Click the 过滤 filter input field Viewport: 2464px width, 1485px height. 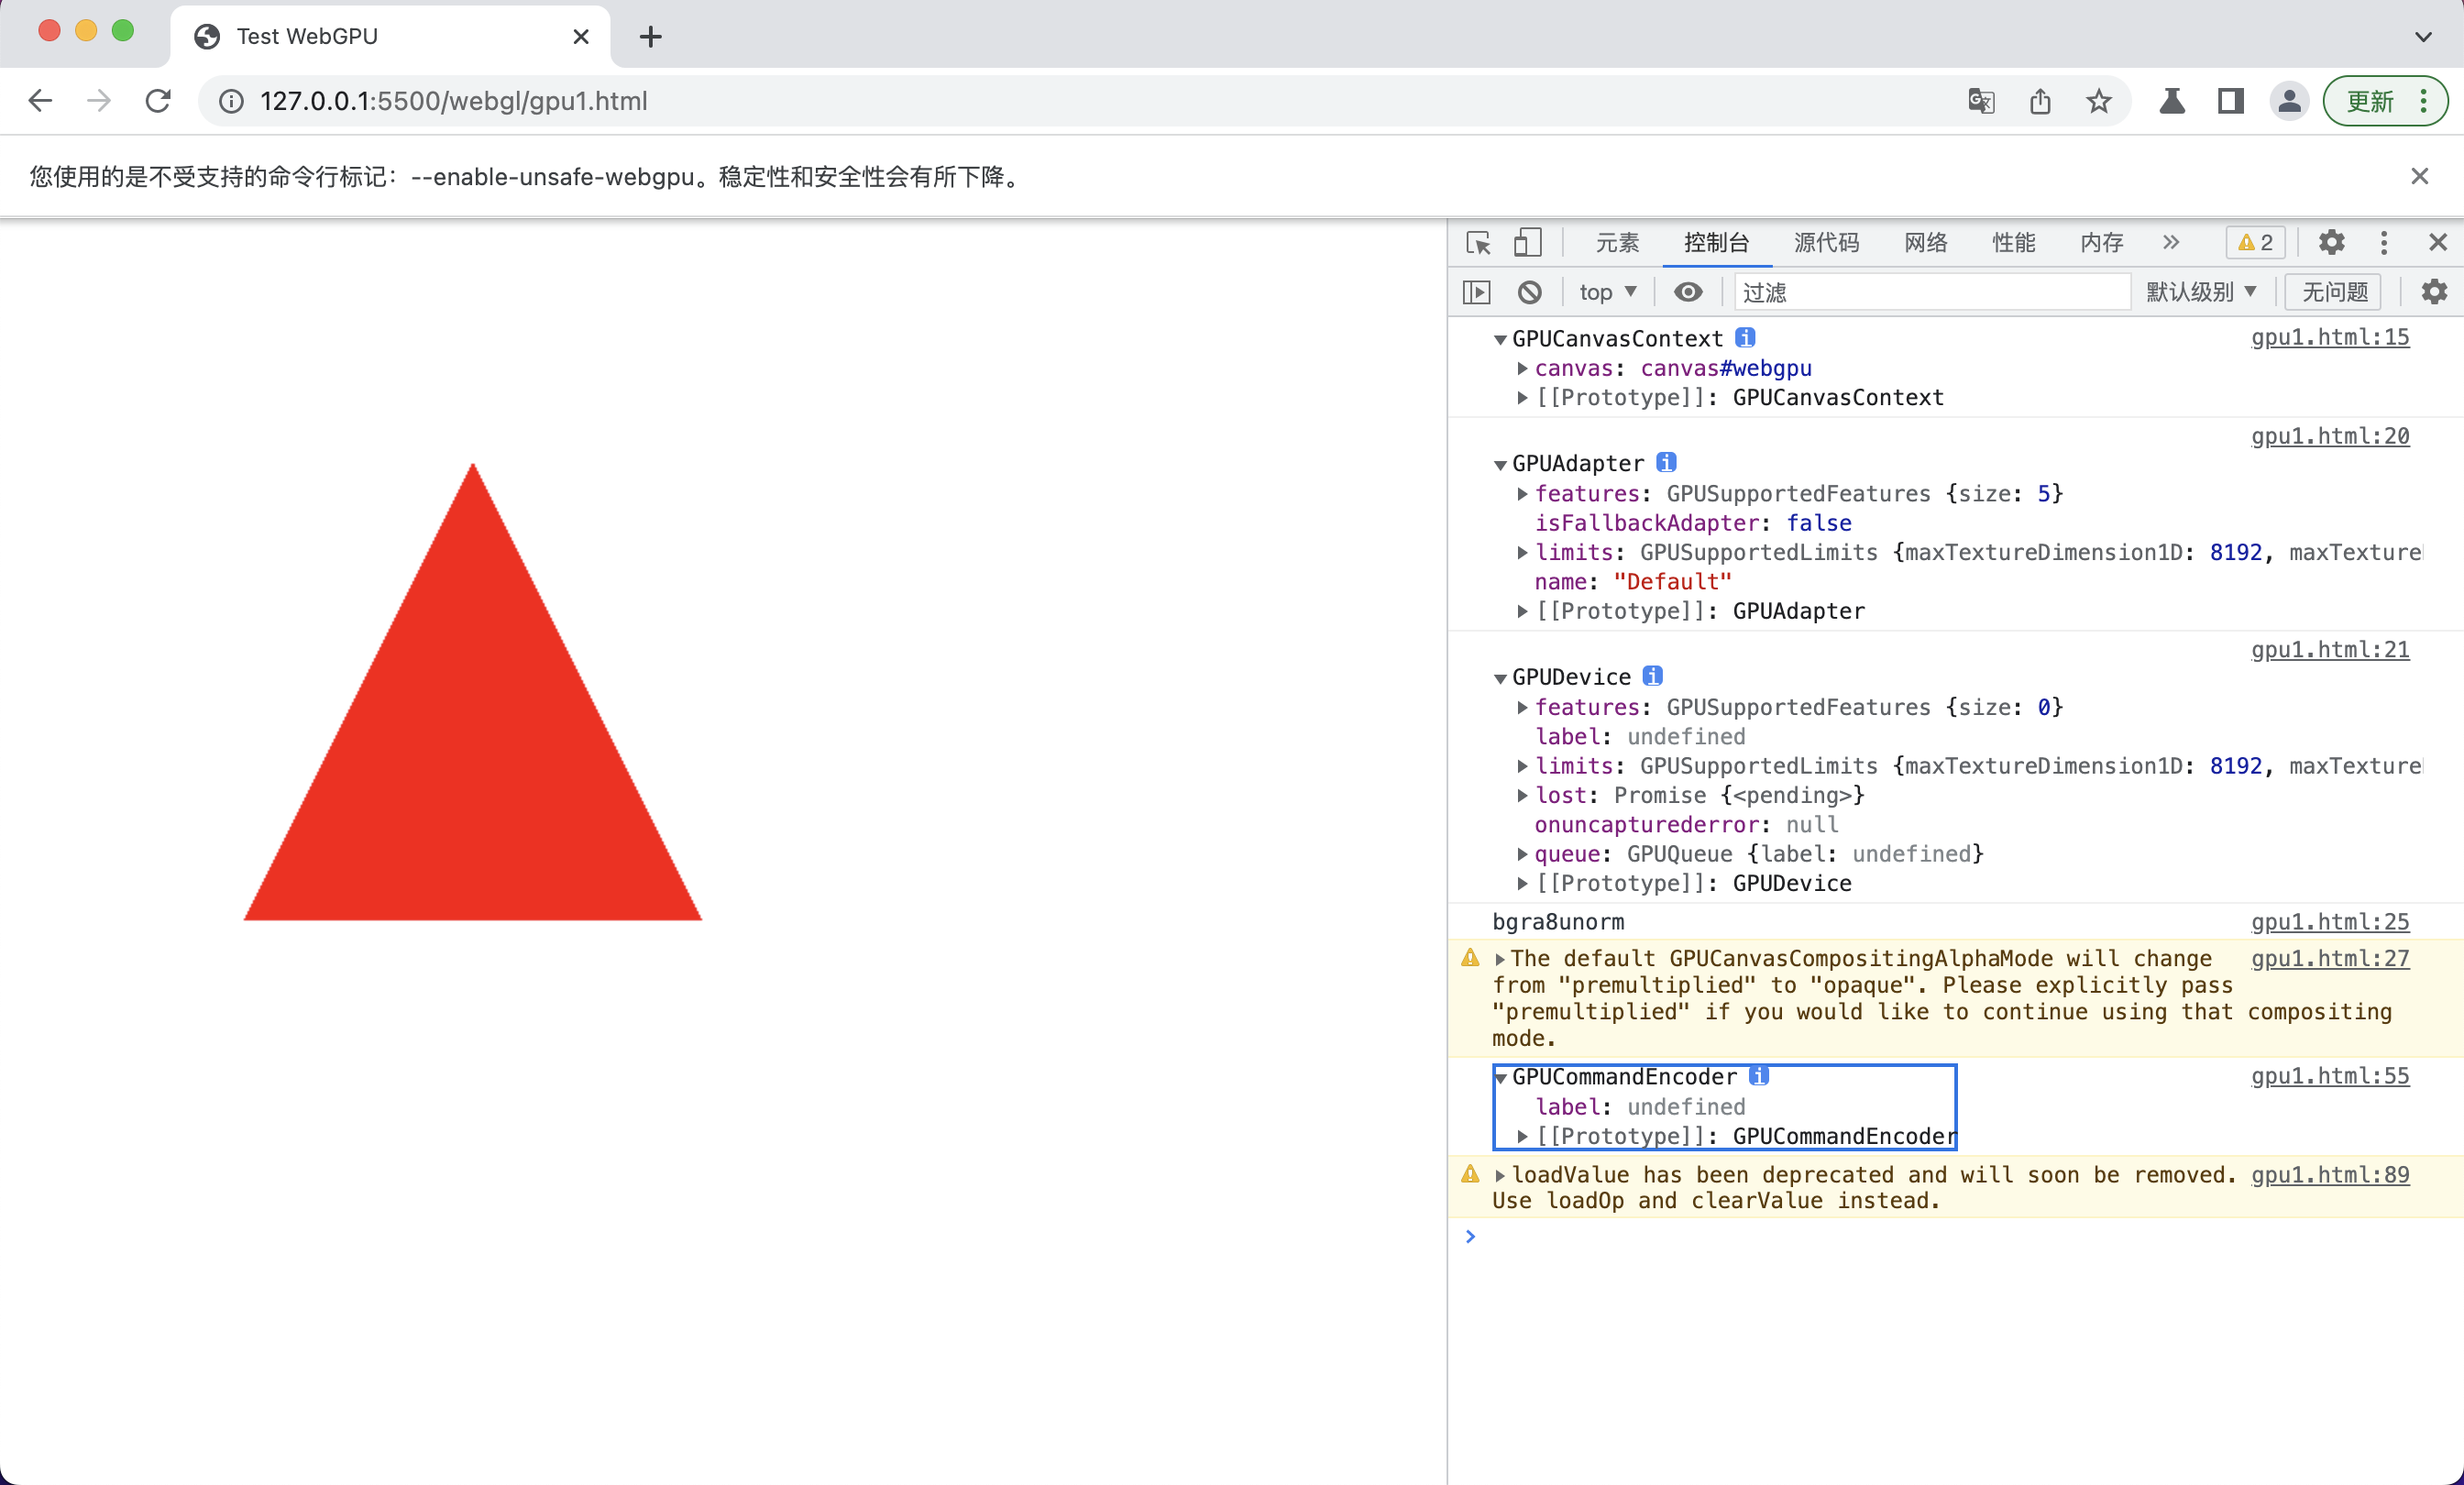click(1930, 292)
